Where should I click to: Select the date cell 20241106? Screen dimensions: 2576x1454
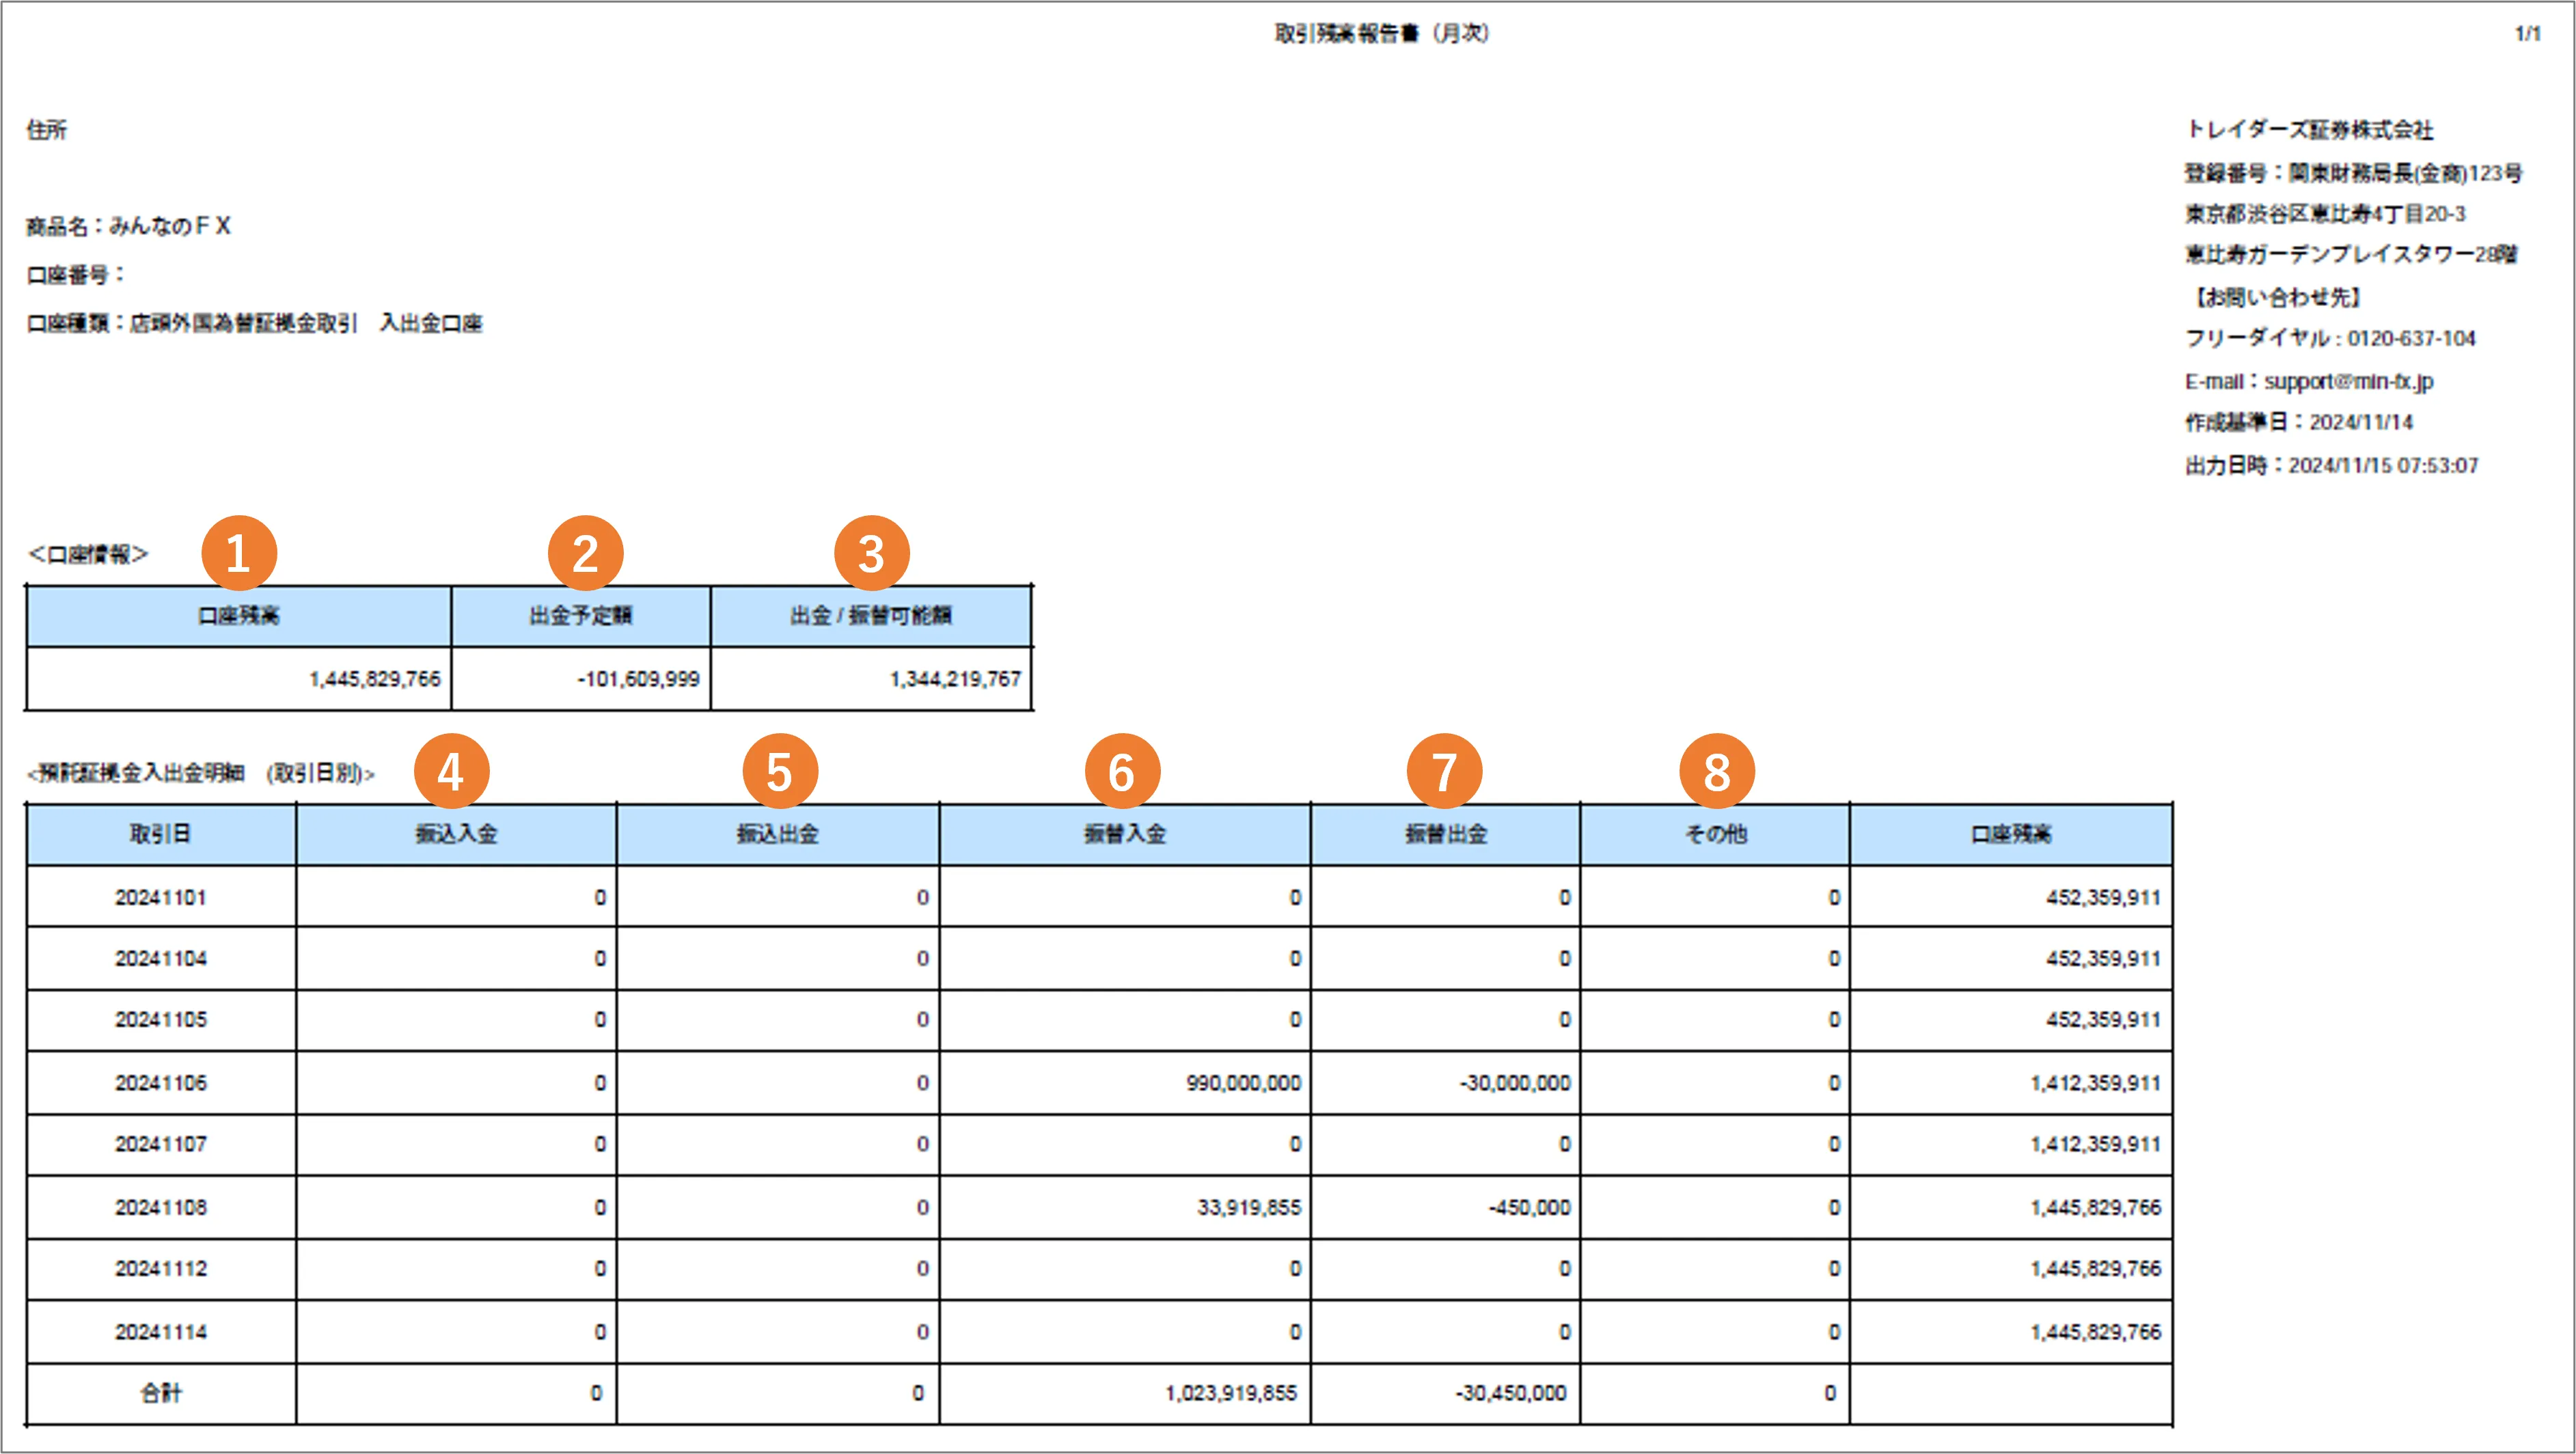point(160,1083)
